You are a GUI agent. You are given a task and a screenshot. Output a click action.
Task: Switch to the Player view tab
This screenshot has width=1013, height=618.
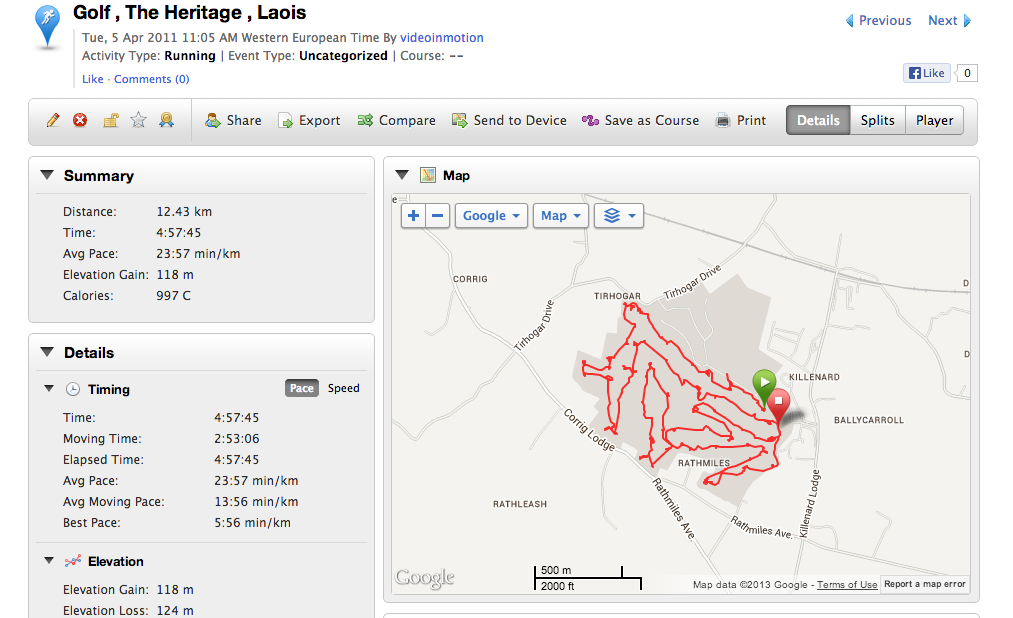pos(934,120)
